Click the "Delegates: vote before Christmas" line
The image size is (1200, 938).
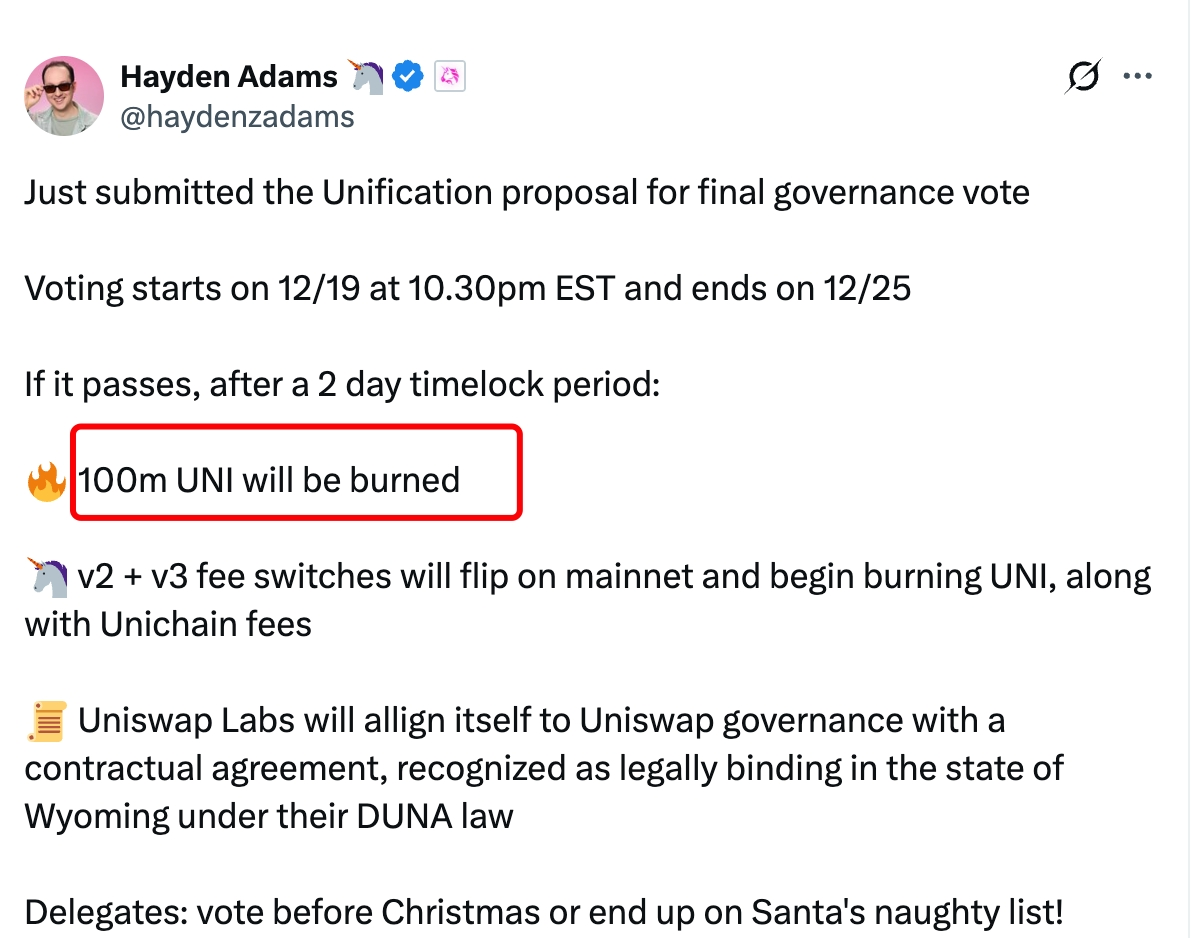pyautogui.click(x=543, y=912)
